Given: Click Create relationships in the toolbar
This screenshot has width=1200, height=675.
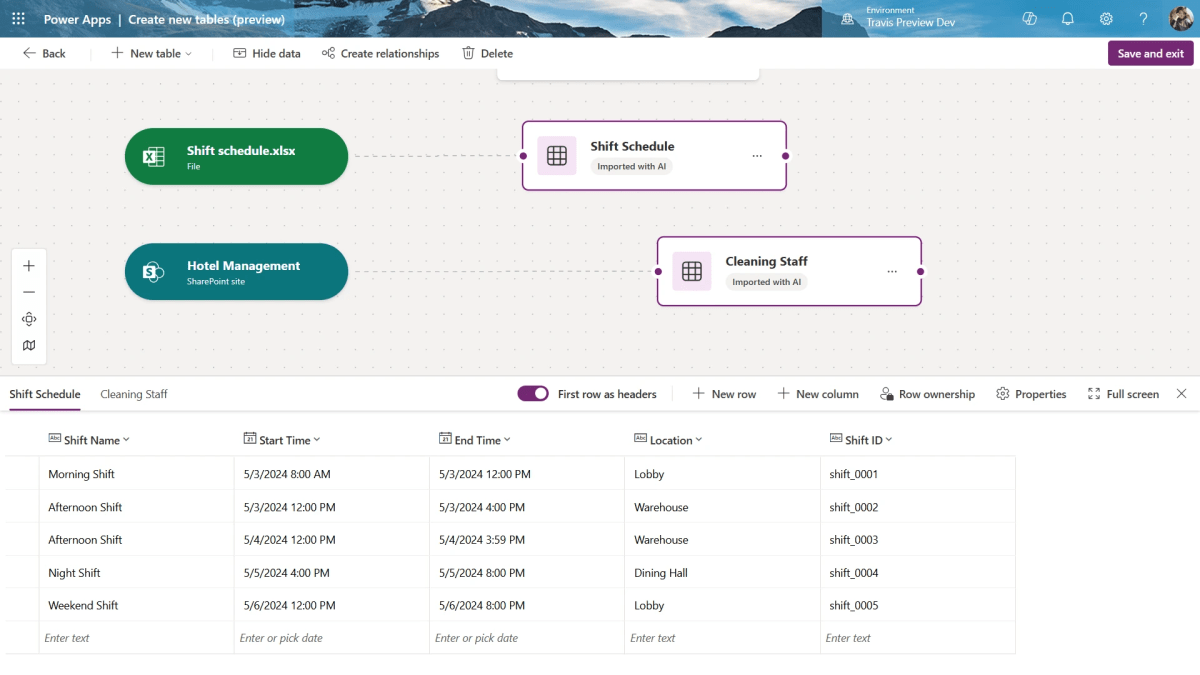Looking at the screenshot, I should tap(380, 53).
